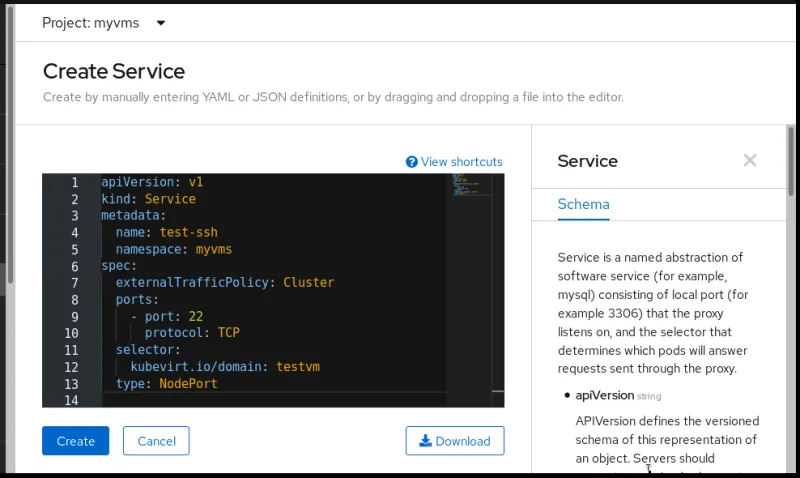Viewport: 800px width, 478px height.
Task: Close the Service schema sidebar
Action: pos(750,160)
